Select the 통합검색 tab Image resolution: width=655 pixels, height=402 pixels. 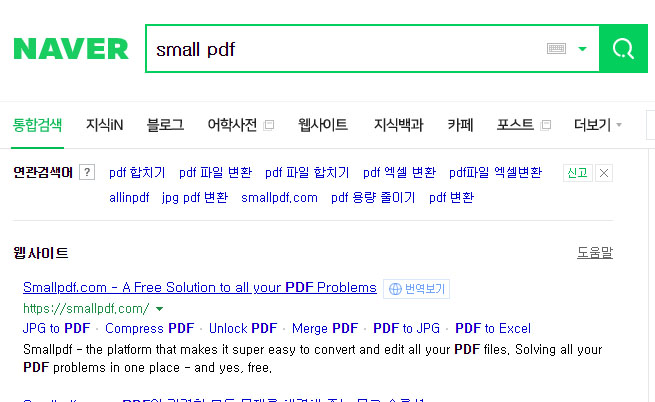tap(37, 125)
